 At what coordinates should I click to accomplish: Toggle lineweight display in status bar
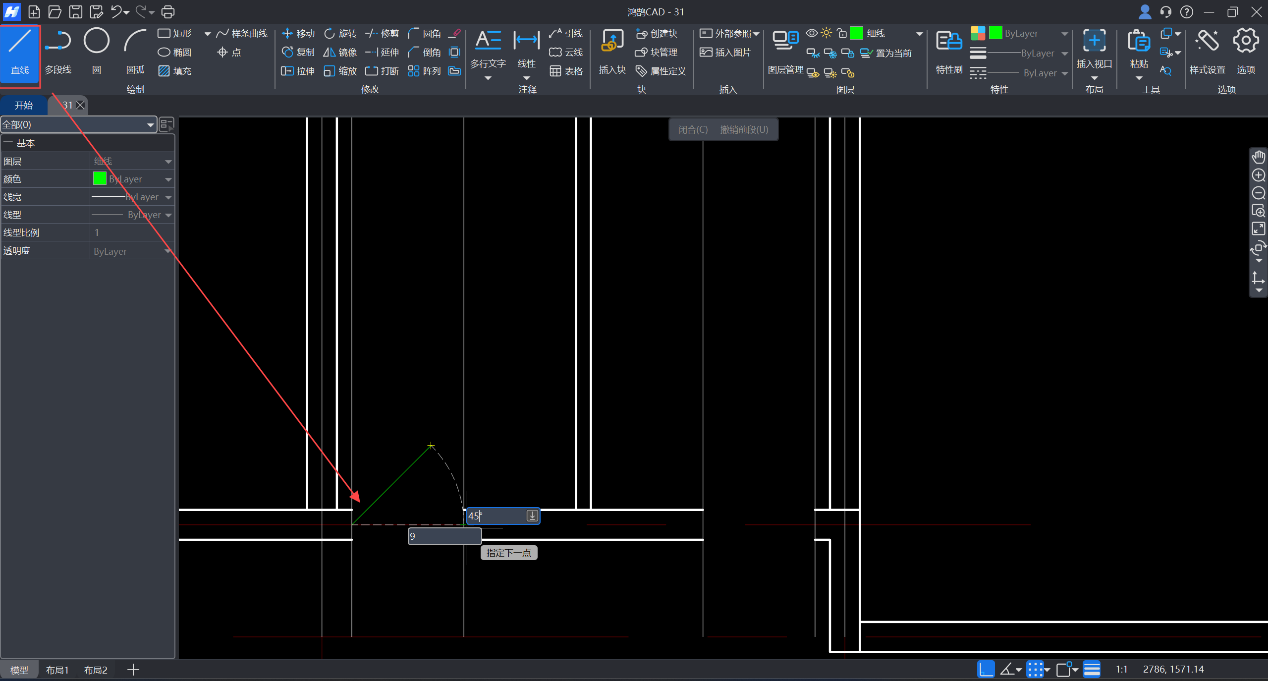1092,669
